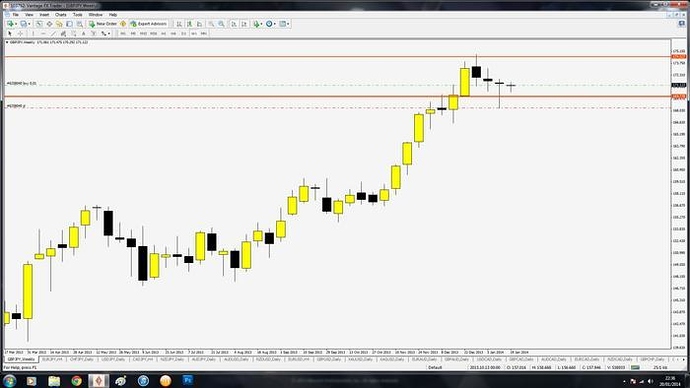Screen dimensions: 690x388
Task: Open the volume control in tray
Action: (x=650, y=381)
